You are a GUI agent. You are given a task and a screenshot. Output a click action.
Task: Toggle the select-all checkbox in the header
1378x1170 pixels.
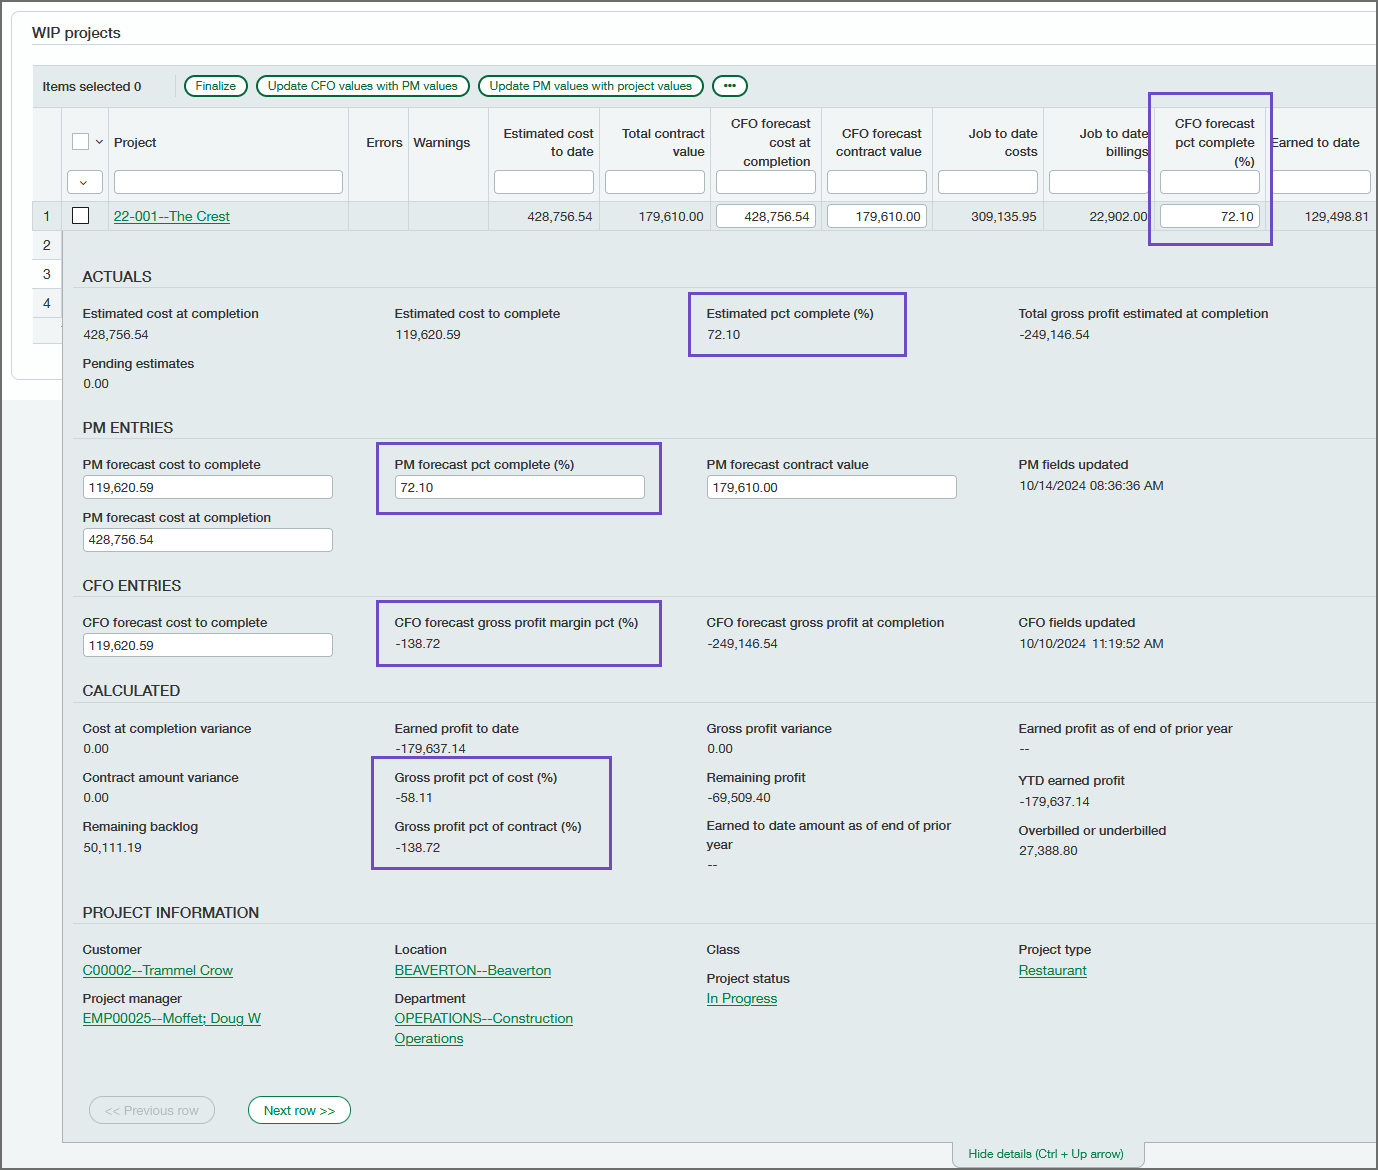coord(78,142)
